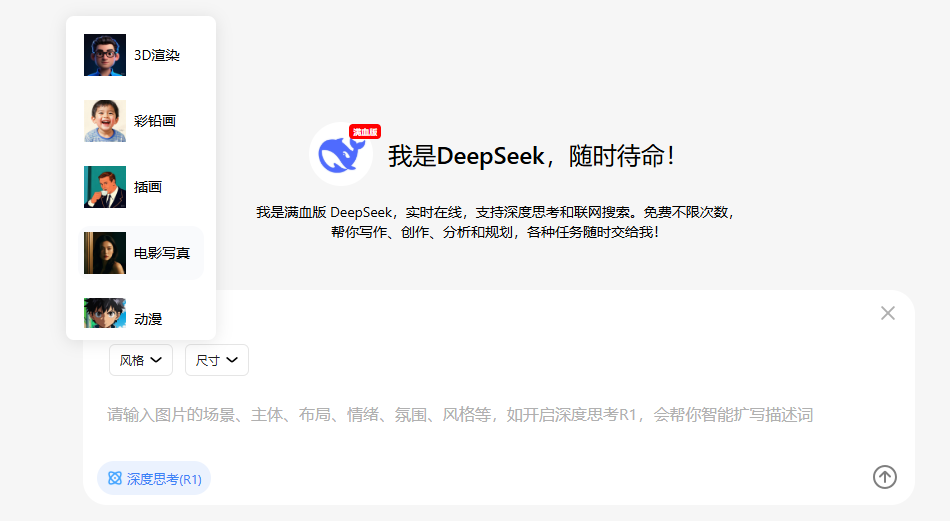The image size is (950, 521).
Task: Click the red 满血版 badge
Action: 365,131
